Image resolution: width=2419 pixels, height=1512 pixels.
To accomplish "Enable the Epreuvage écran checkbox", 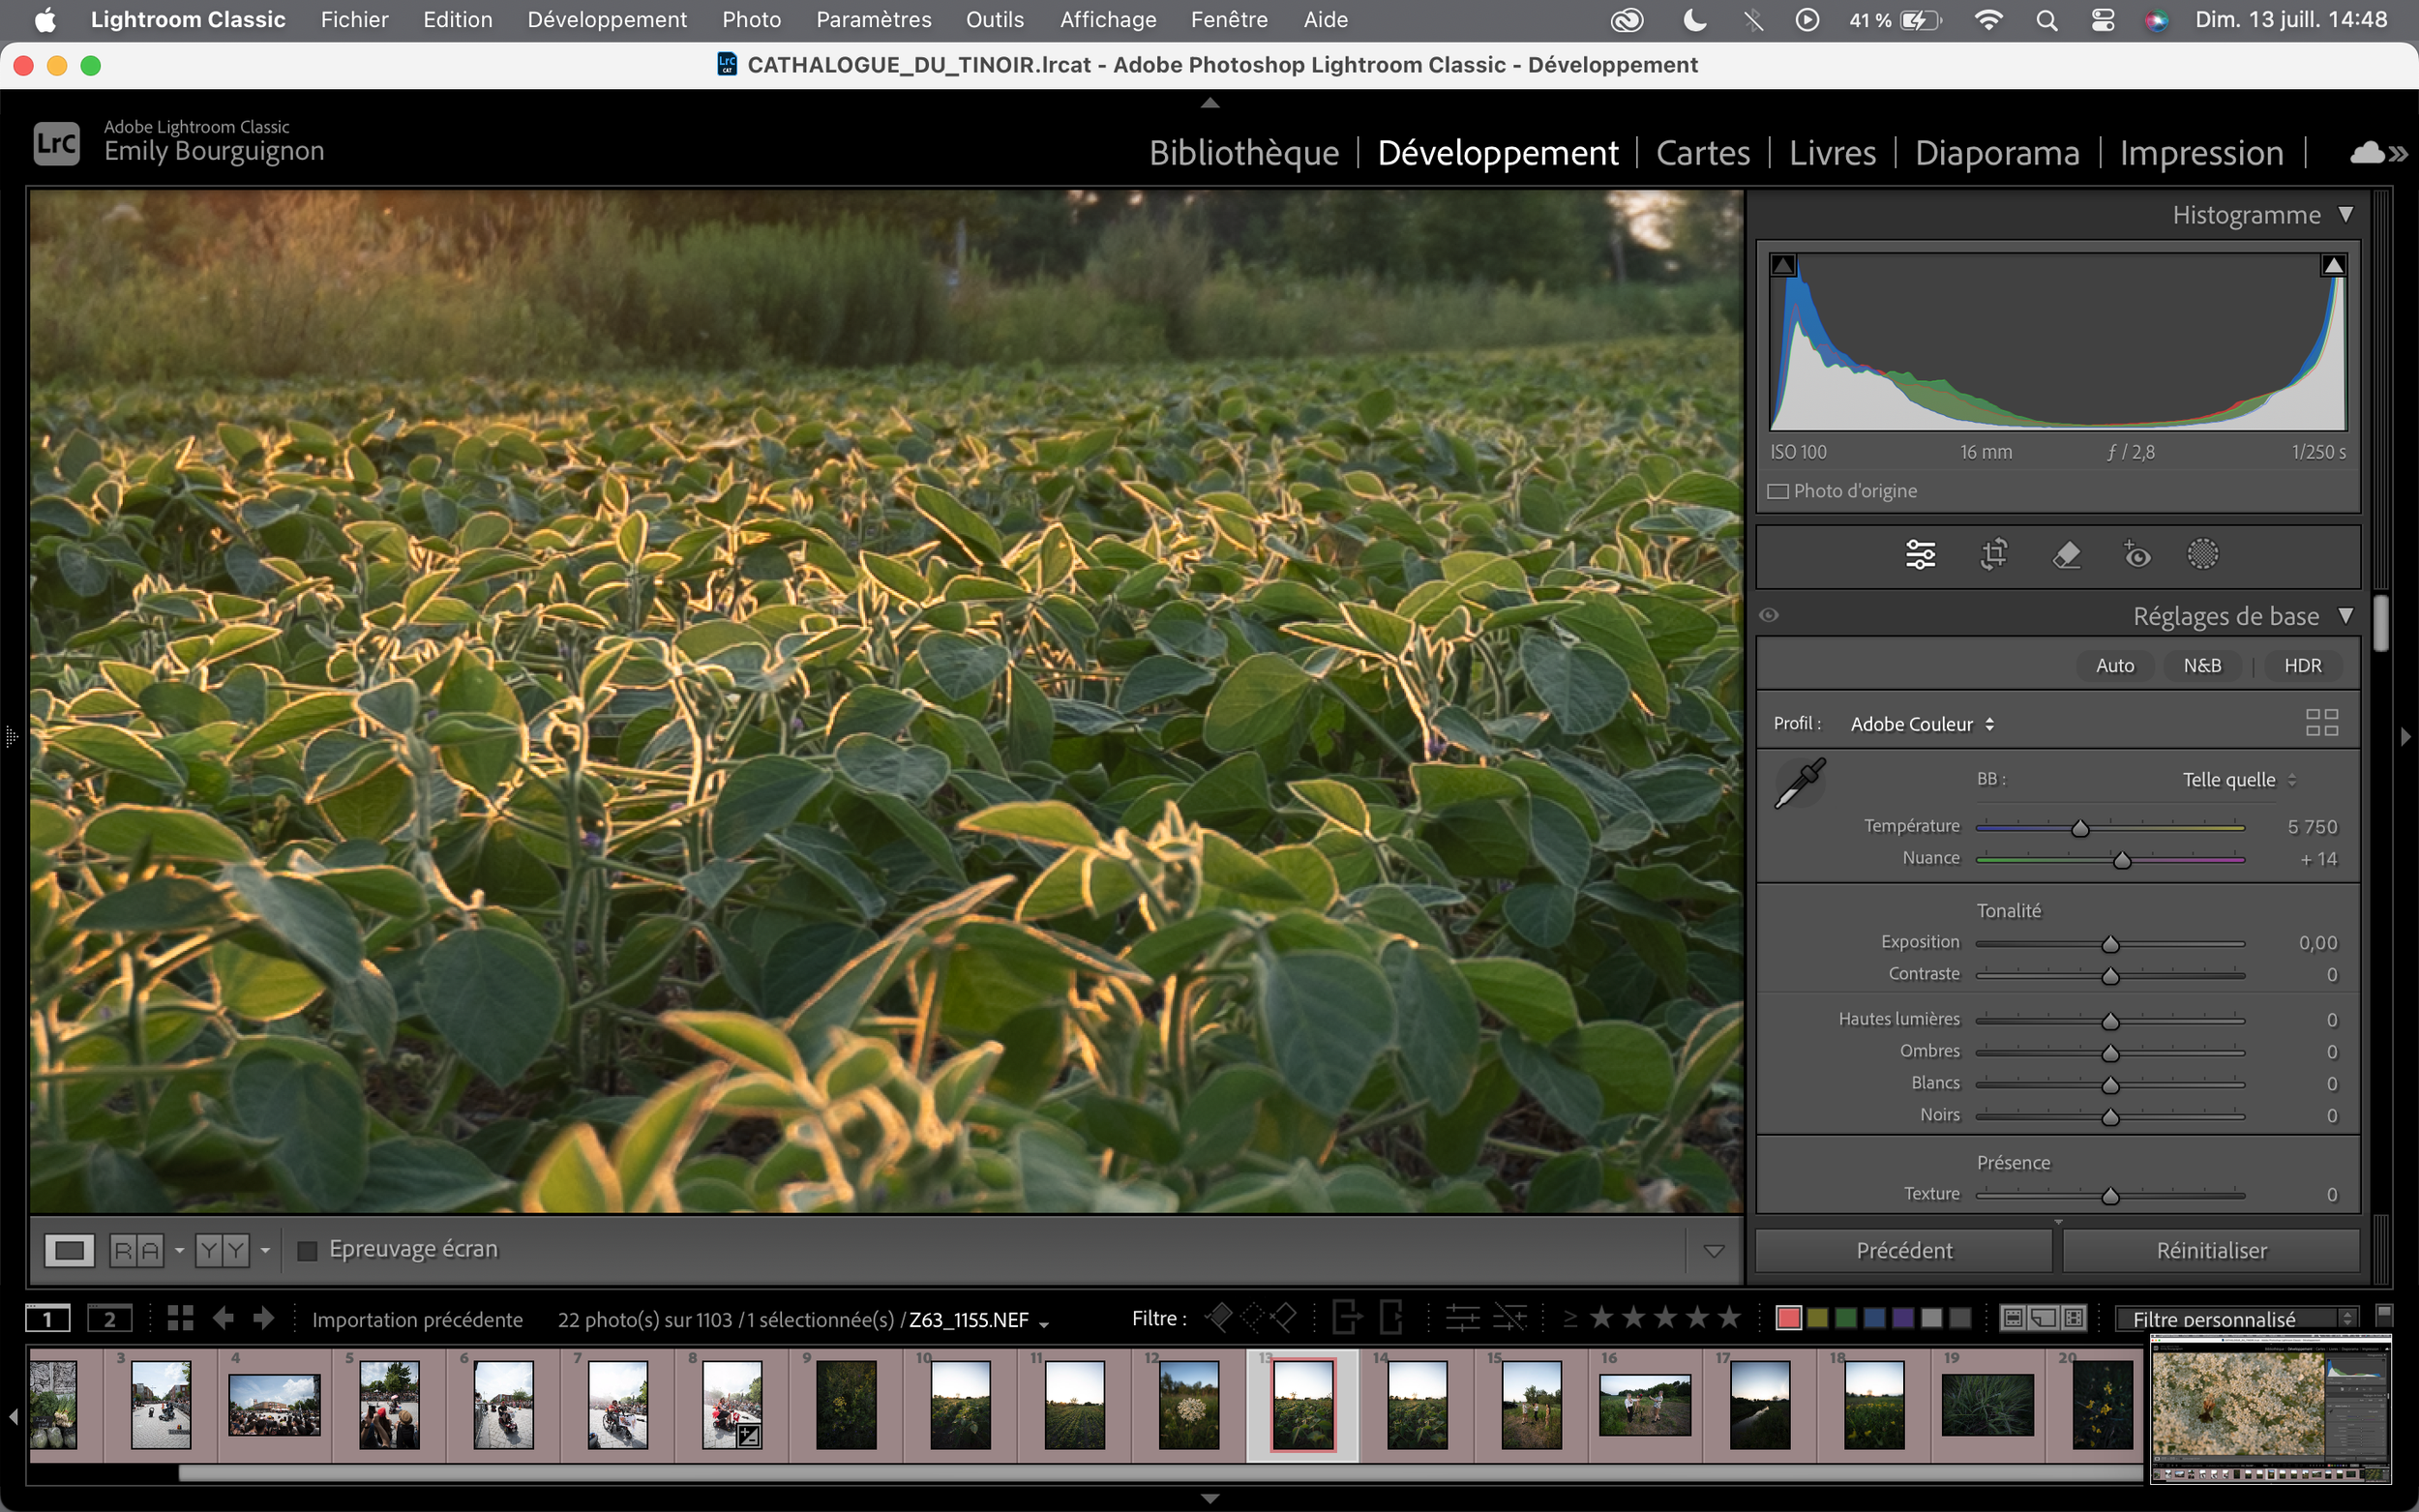I will pyautogui.click(x=308, y=1250).
